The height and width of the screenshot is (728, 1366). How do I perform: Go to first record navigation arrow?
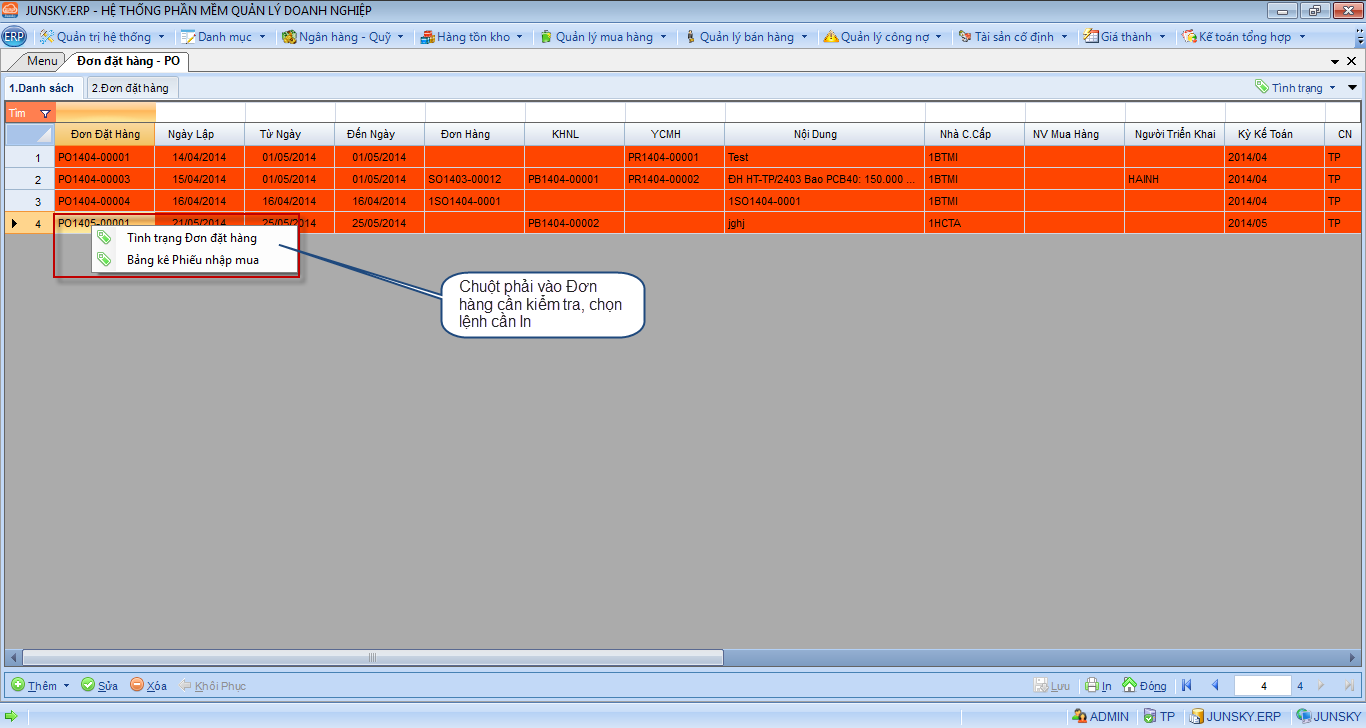(x=1187, y=686)
